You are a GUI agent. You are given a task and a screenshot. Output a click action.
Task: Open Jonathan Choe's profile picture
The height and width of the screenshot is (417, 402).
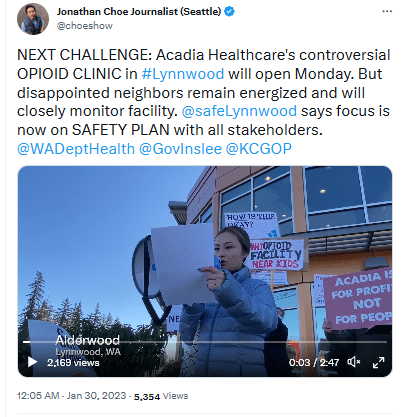click(x=33, y=19)
